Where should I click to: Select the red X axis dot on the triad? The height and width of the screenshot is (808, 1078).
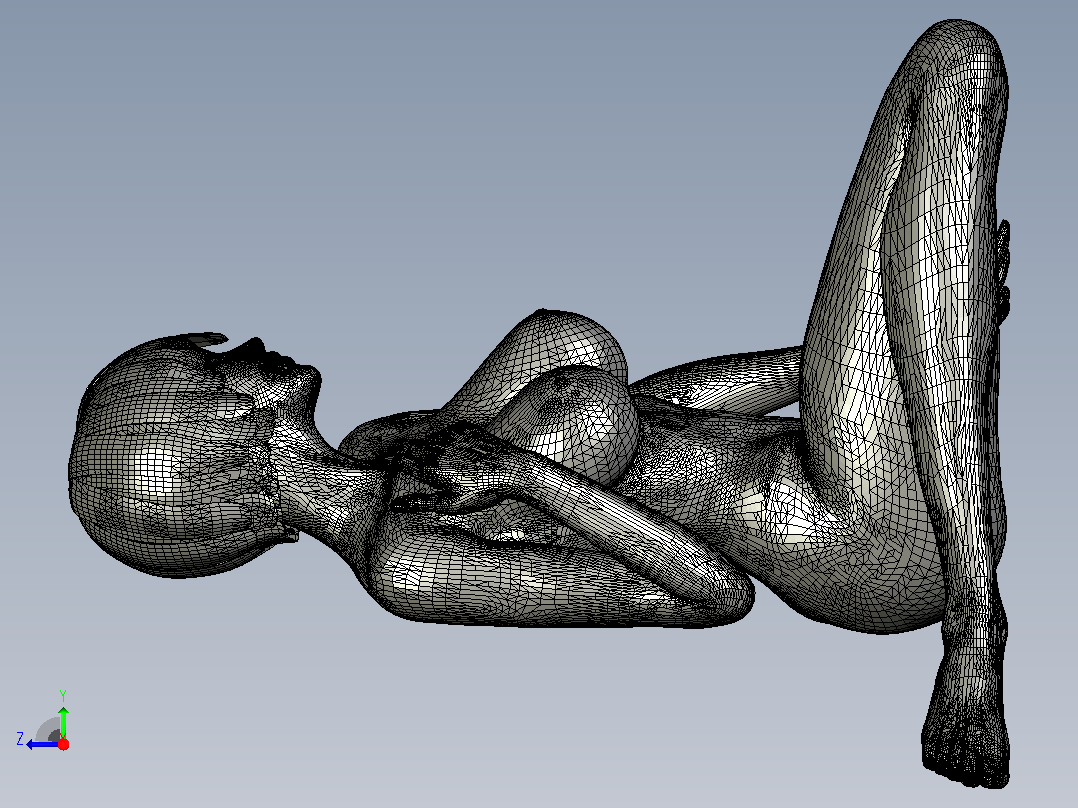tap(63, 744)
